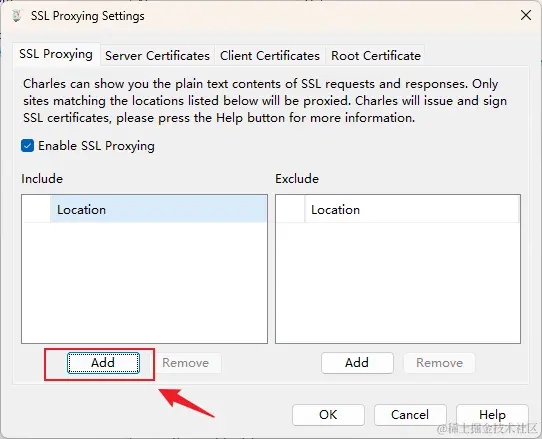Screen dimensions: 542x439
Task: Click the Exclude list Location column header
Action: 412,209
